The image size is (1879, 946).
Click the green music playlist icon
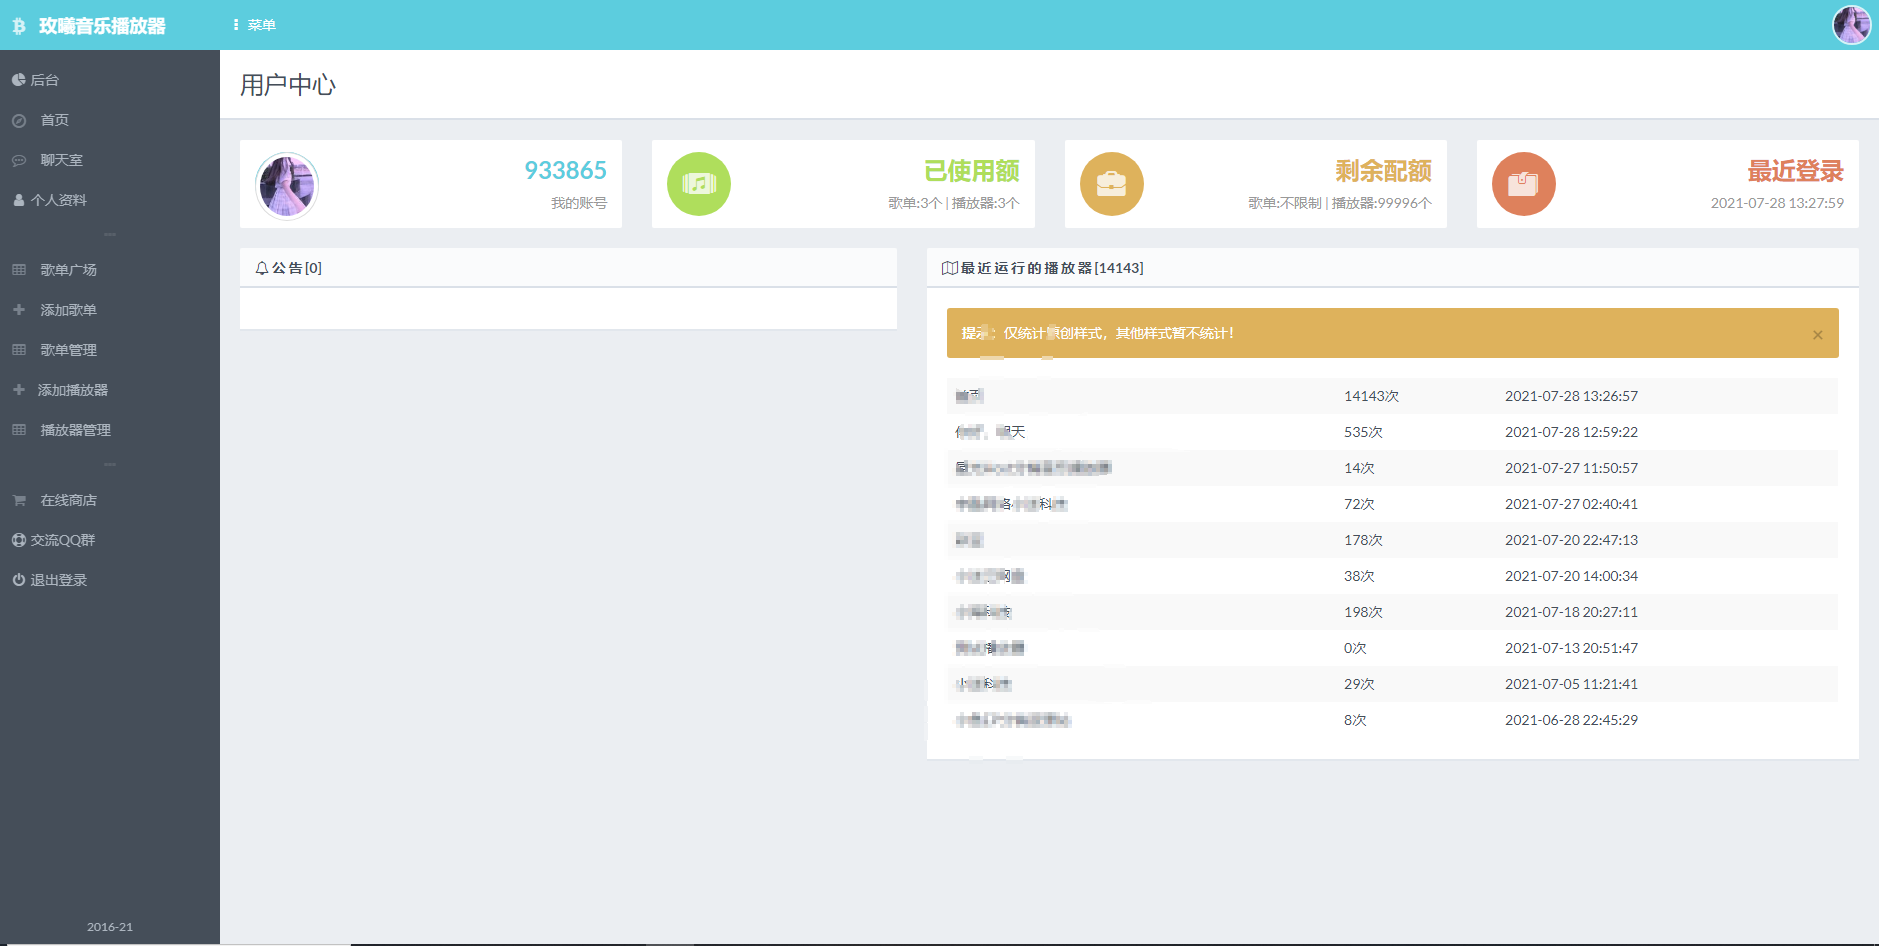(x=698, y=184)
